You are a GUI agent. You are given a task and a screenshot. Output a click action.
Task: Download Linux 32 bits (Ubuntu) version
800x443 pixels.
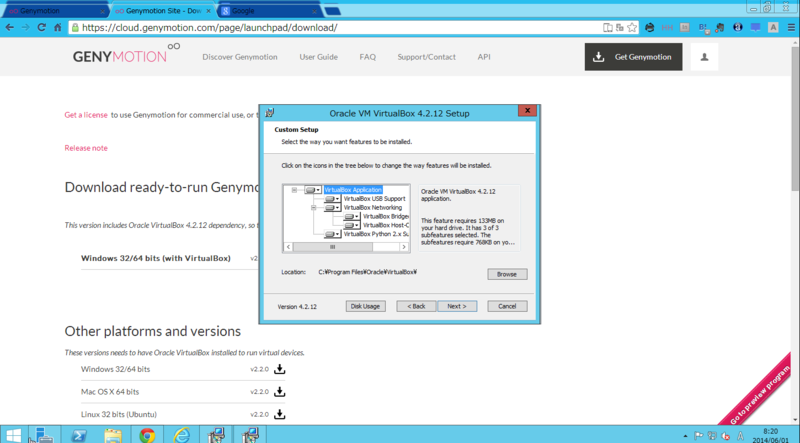coord(280,414)
